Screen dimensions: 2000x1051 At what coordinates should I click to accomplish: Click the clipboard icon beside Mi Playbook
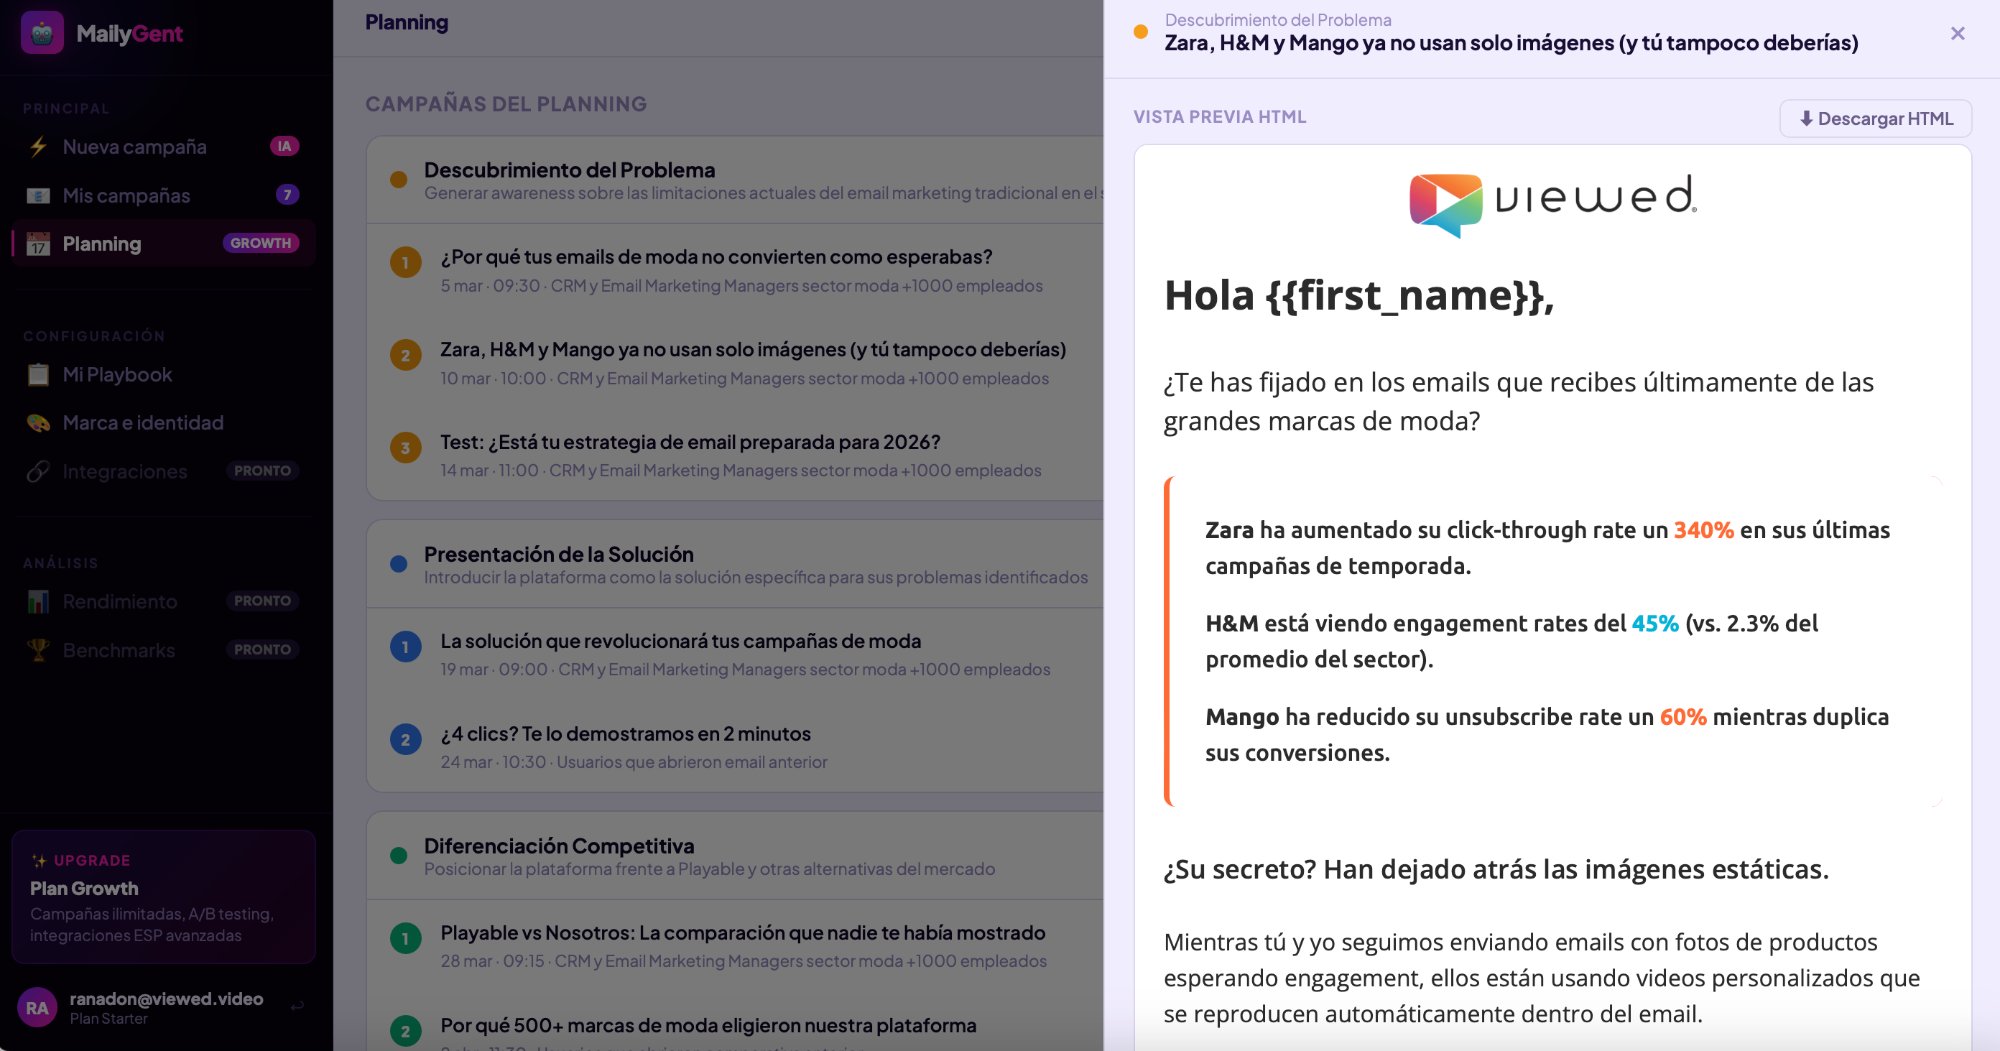[x=38, y=375]
